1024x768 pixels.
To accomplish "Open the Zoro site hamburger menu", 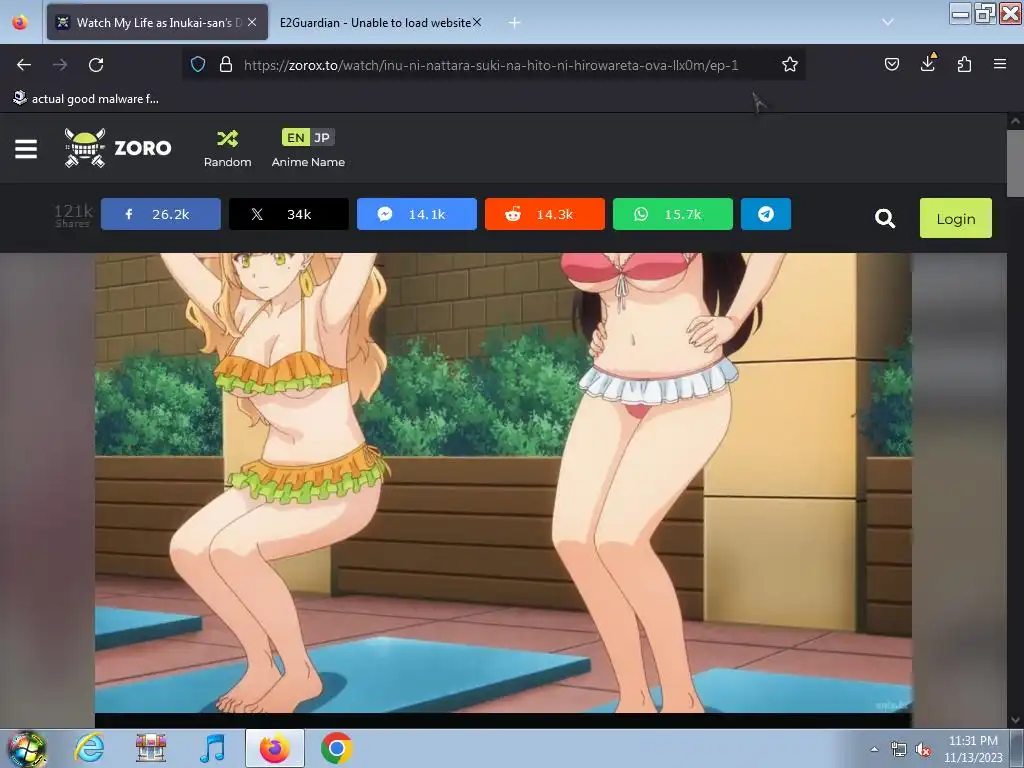I will 26,148.
